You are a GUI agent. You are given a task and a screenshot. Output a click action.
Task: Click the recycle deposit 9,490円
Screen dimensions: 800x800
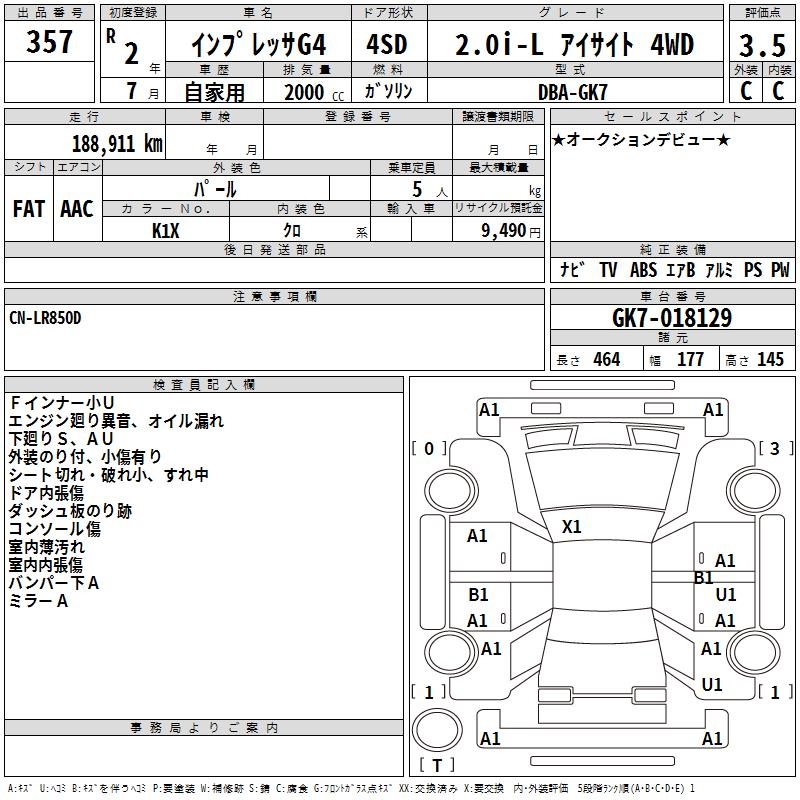pyautogui.click(x=511, y=231)
